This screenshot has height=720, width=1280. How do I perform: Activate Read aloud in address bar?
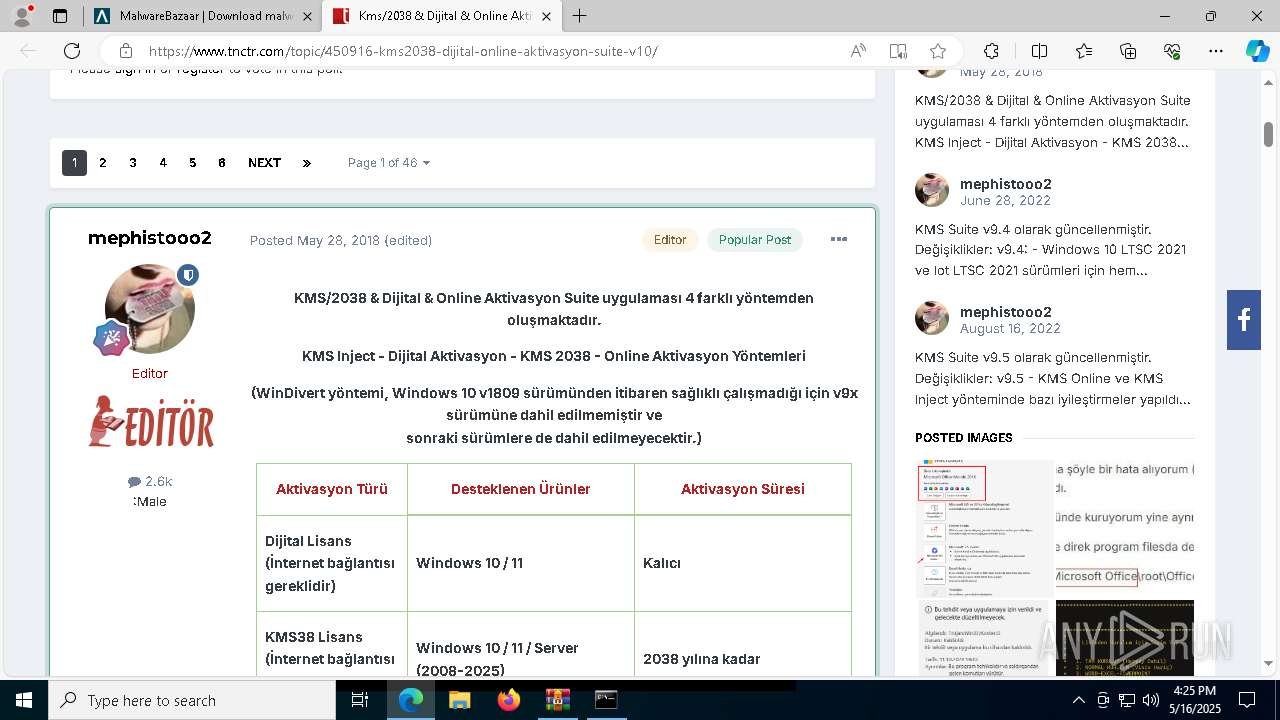click(x=858, y=51)
